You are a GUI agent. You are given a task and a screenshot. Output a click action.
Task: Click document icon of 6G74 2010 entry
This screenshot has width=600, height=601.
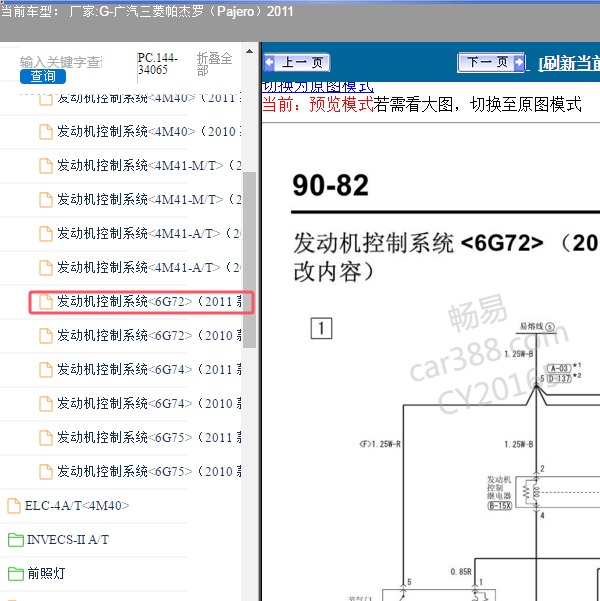(x=46, y=404)
